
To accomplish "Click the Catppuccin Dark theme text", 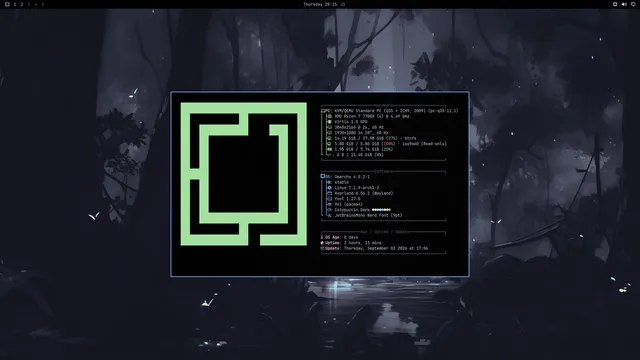I will pos(352,210).
